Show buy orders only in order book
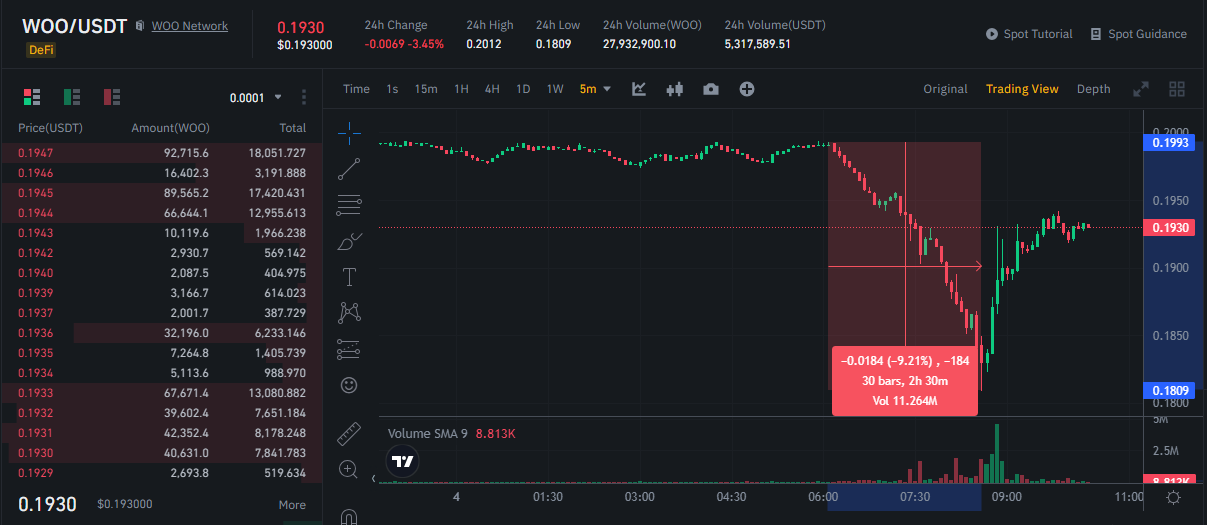1207x525 pixels. point(72,97)
